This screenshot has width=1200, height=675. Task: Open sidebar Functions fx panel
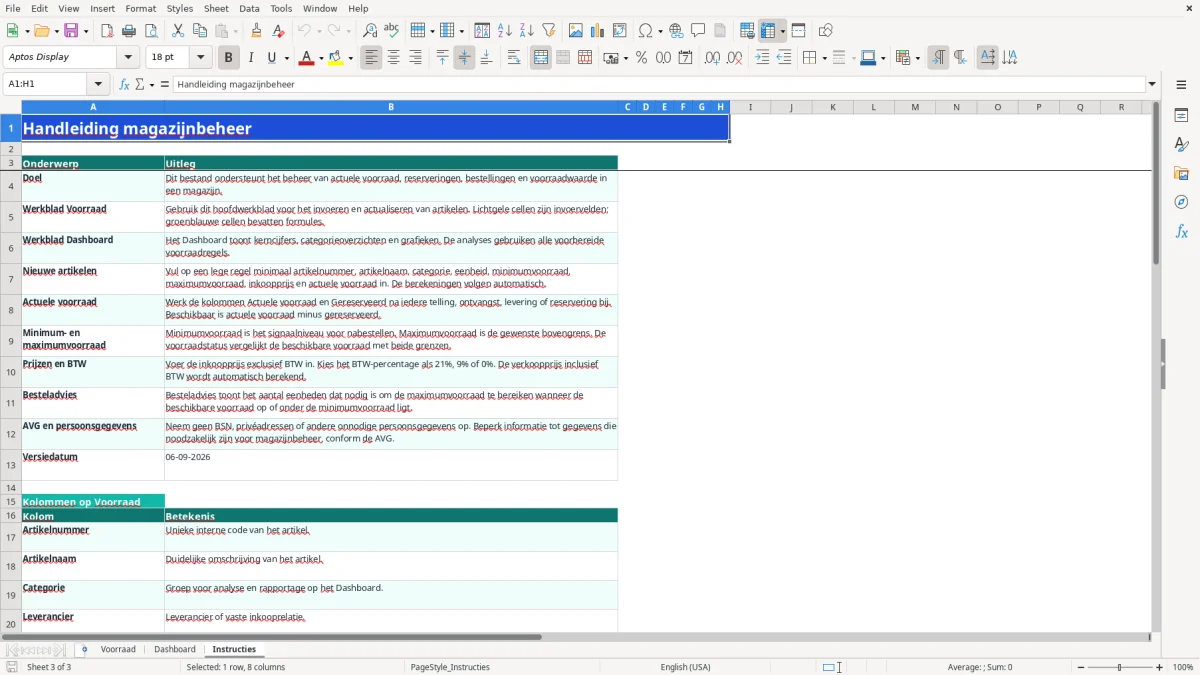pos(1181,232)
